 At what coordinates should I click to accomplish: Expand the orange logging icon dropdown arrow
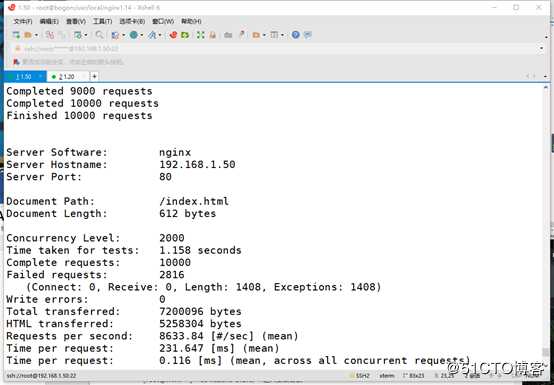pos(264,35)
